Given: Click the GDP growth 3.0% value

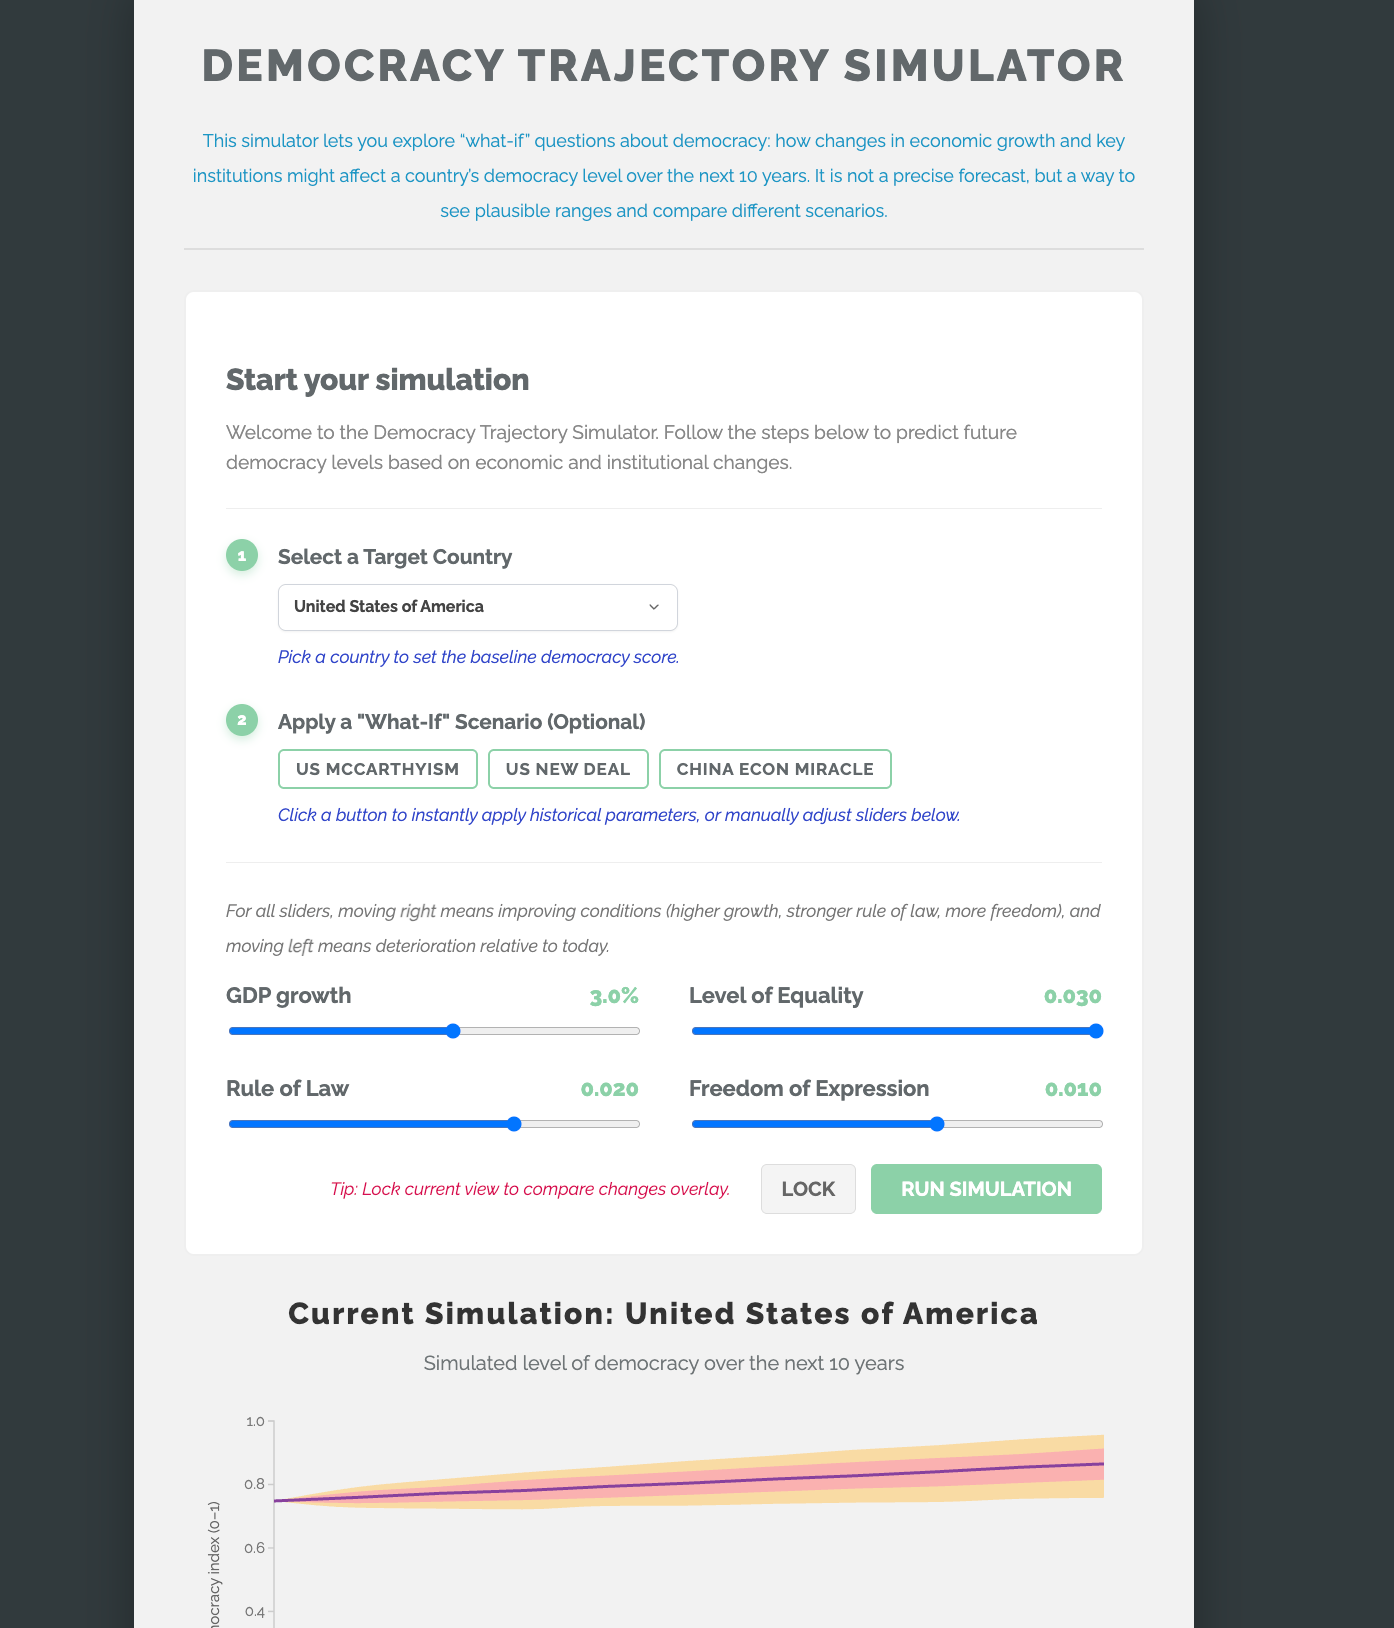Looking at the screenshot, I should coord(614,996).
